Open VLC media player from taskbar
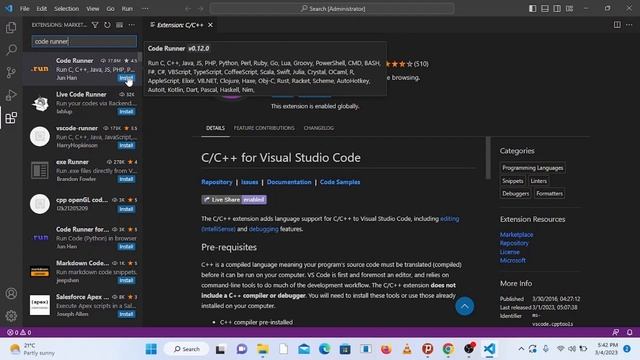Screen dimensions: 640x360 point(407,349)
